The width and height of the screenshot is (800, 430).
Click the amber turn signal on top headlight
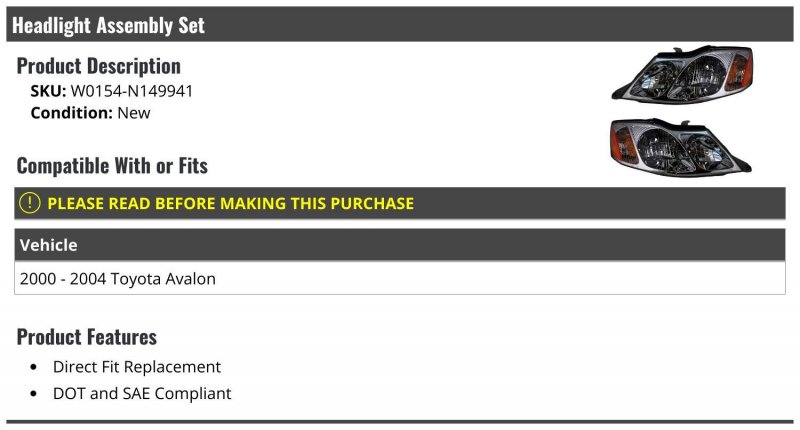coord(739,70)
